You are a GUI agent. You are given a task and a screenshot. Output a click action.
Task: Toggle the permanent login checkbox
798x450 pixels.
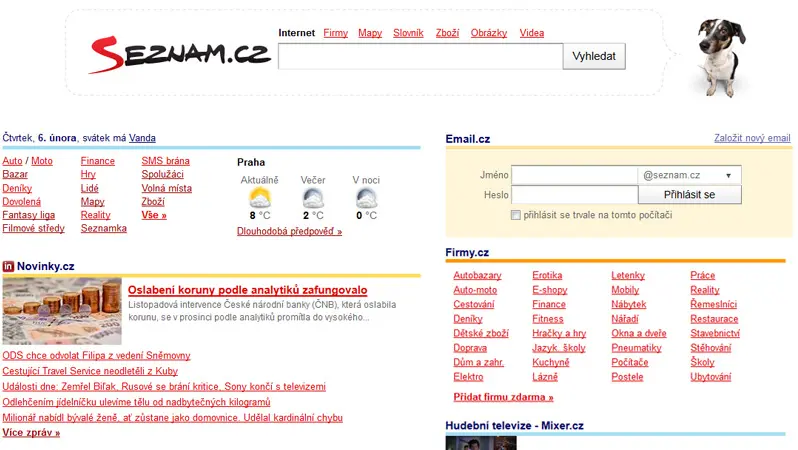click(516, 215)
